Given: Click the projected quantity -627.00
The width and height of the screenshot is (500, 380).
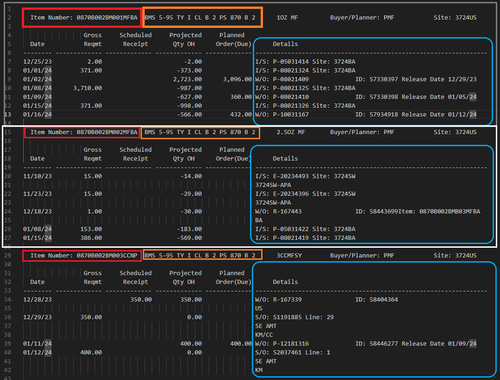Looking at the screenshot, I should [189, 97].
